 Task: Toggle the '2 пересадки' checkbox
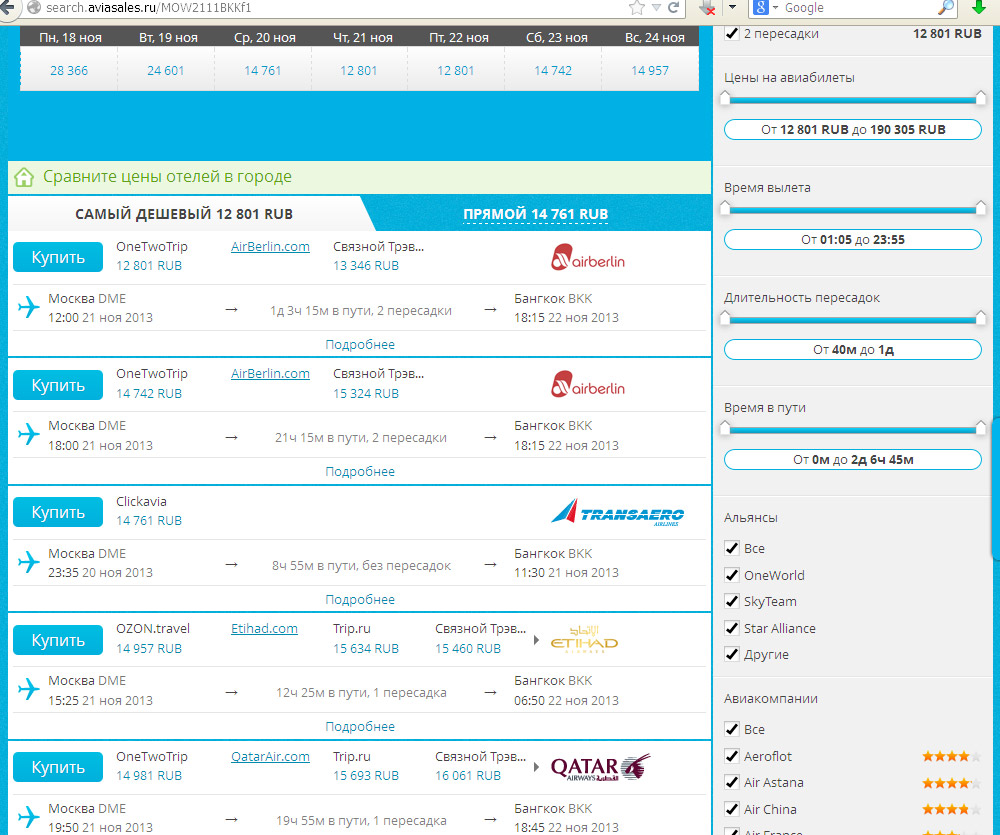(732, 34)
